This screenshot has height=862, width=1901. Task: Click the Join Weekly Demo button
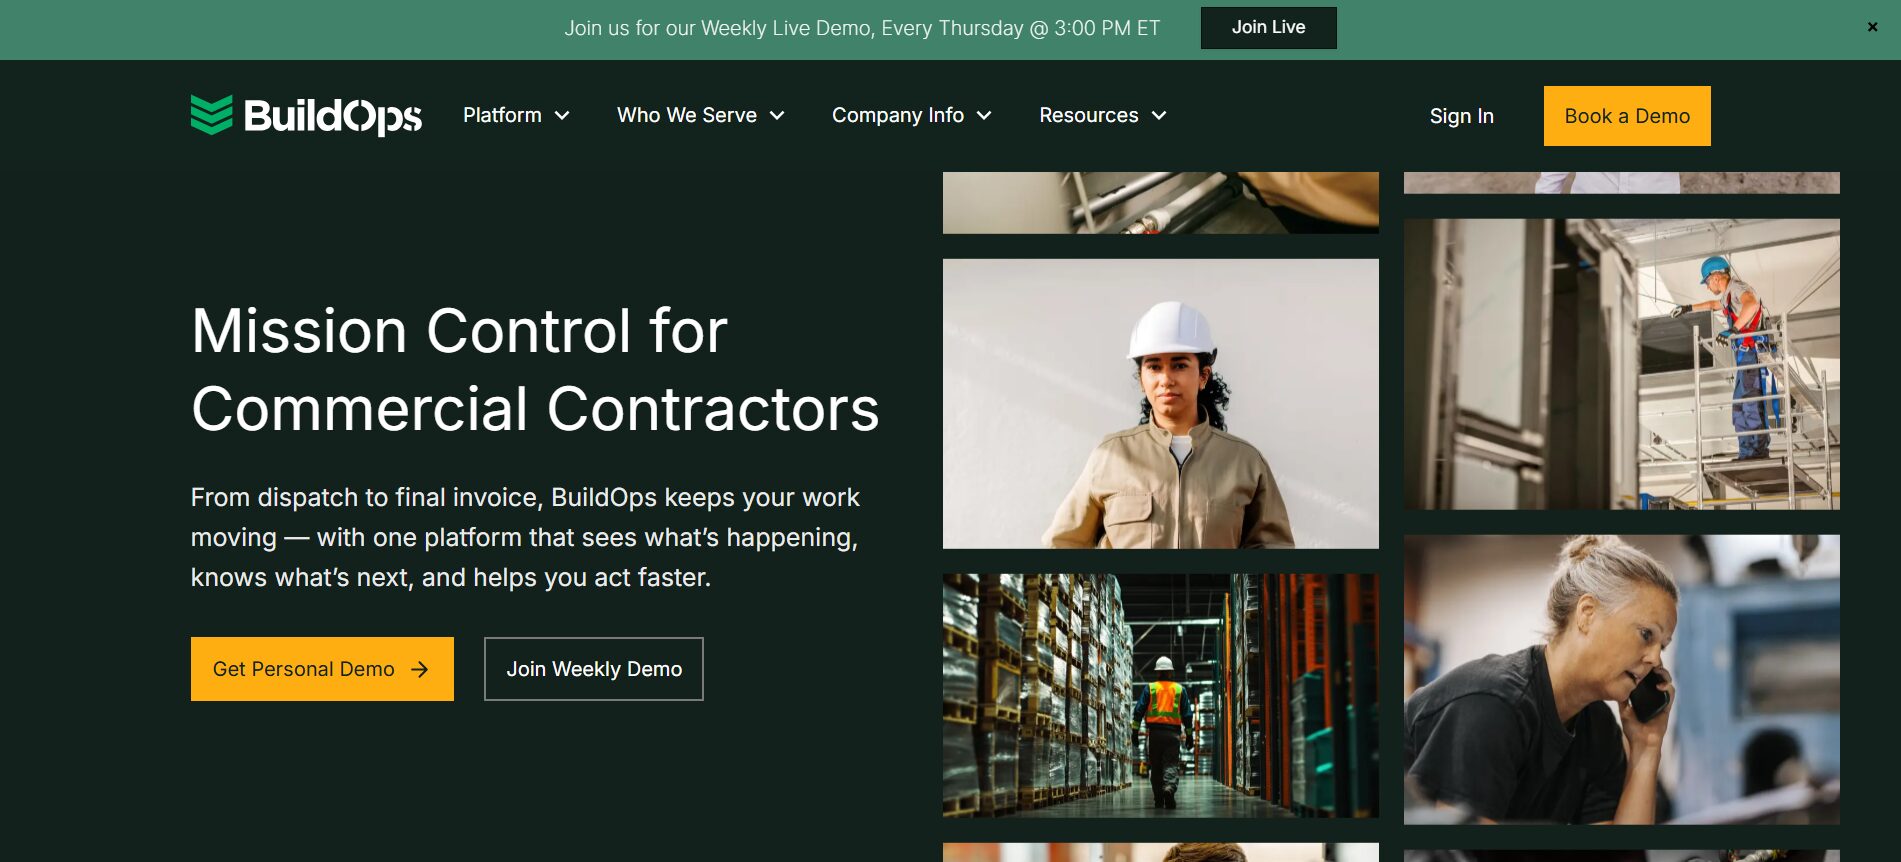pos(594,669)
